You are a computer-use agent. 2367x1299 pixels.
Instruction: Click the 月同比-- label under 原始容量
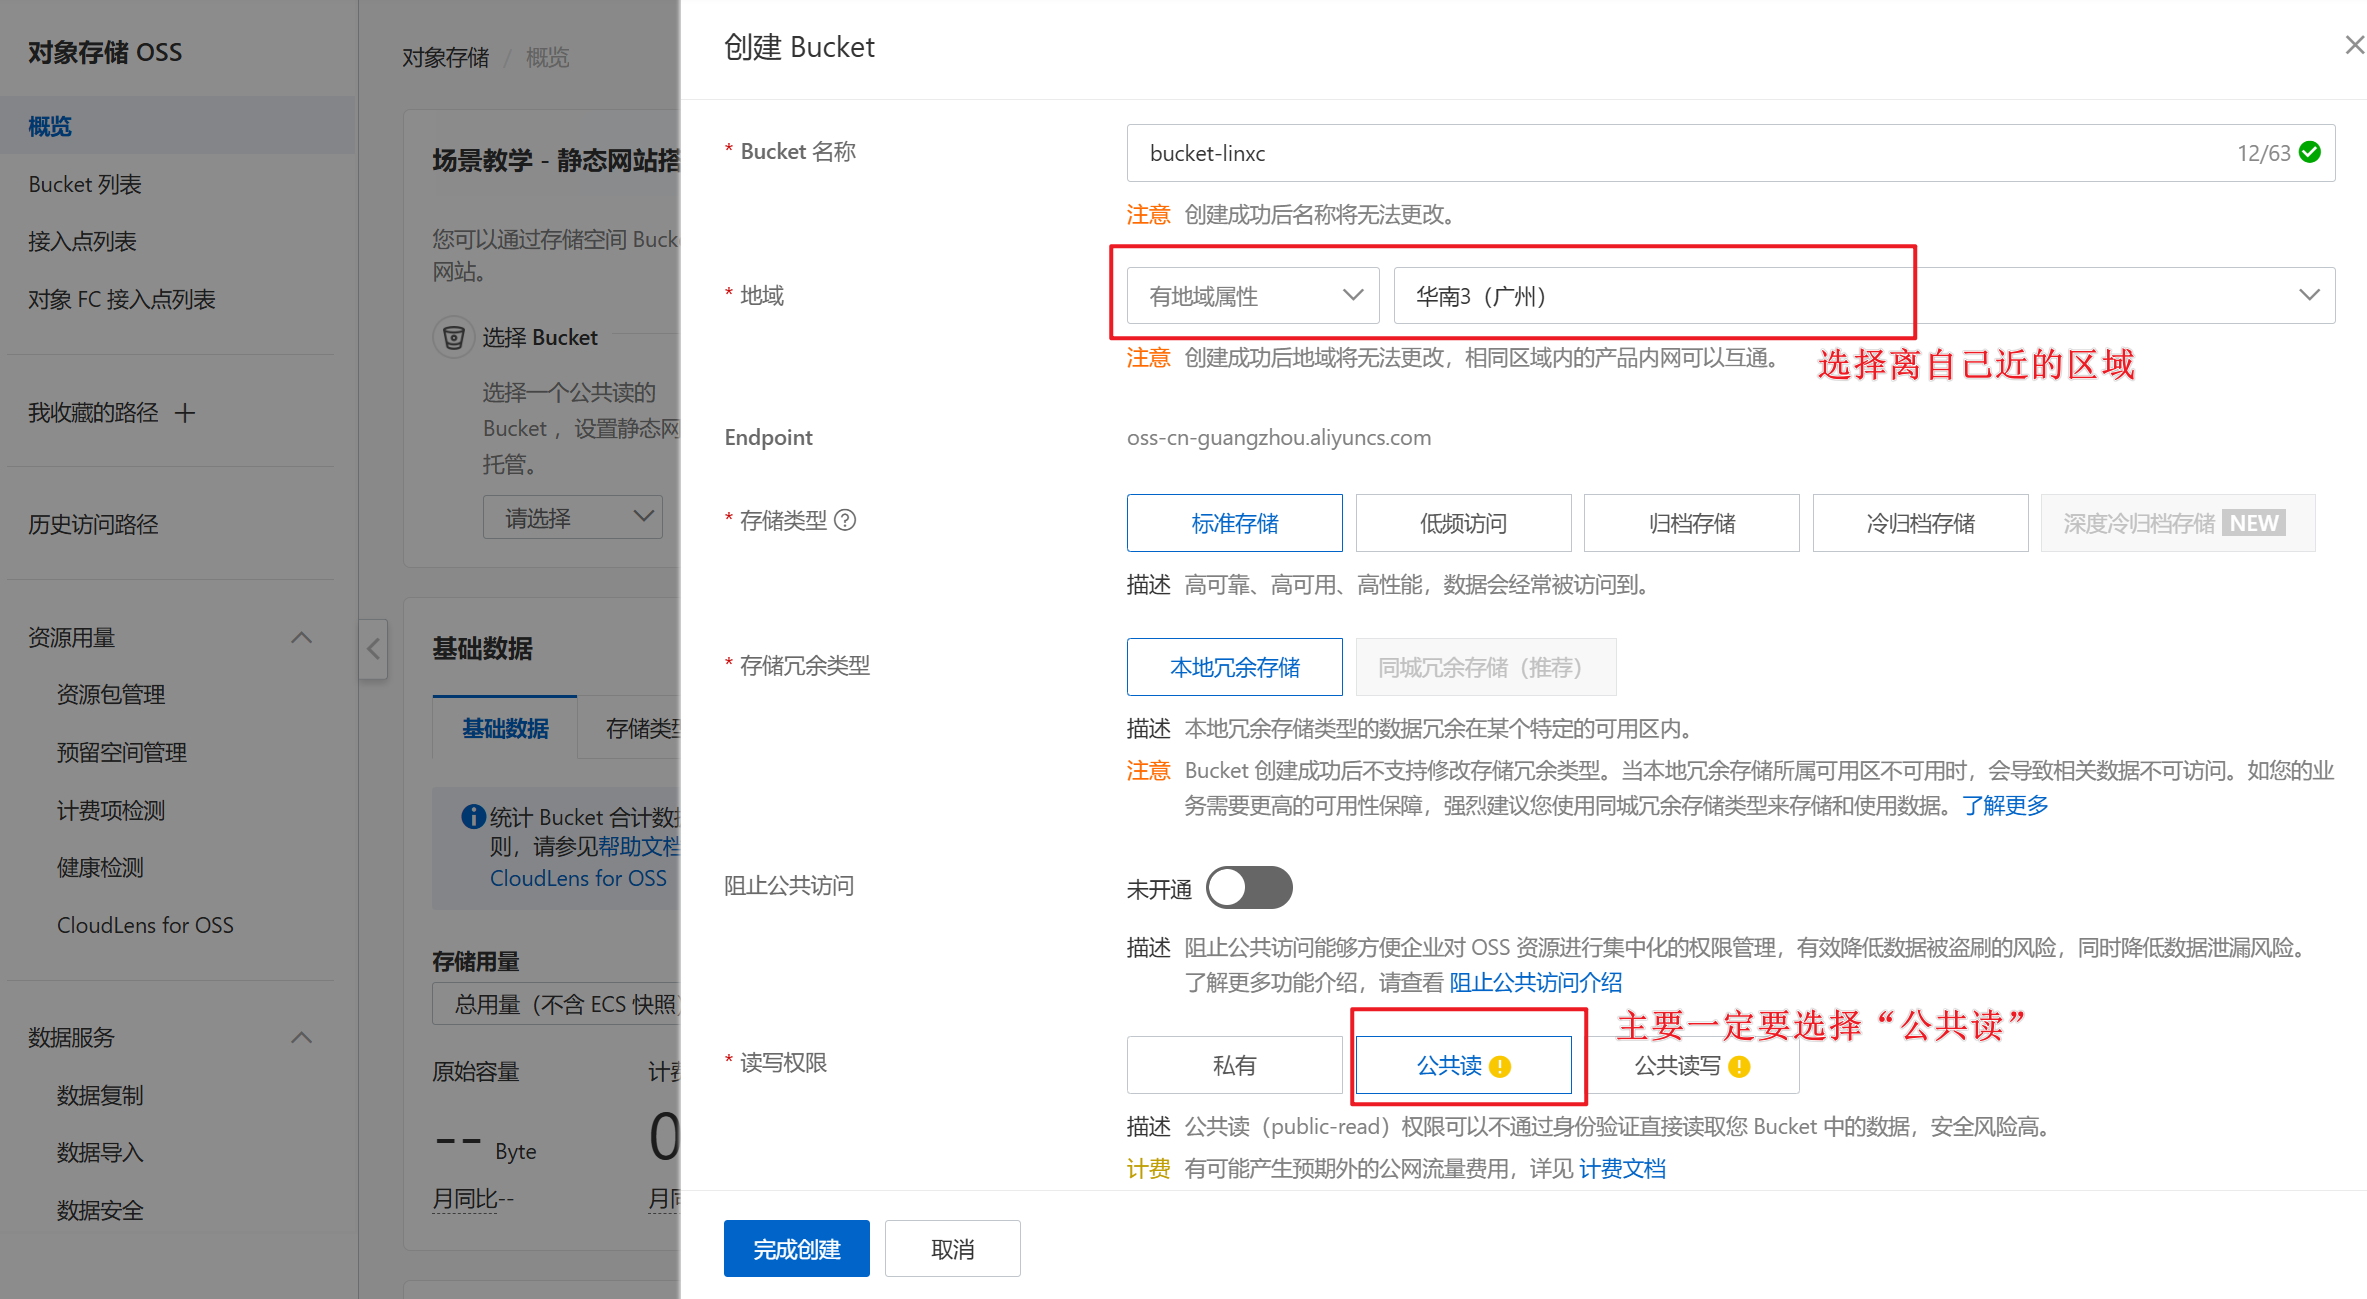[473, 1198]
